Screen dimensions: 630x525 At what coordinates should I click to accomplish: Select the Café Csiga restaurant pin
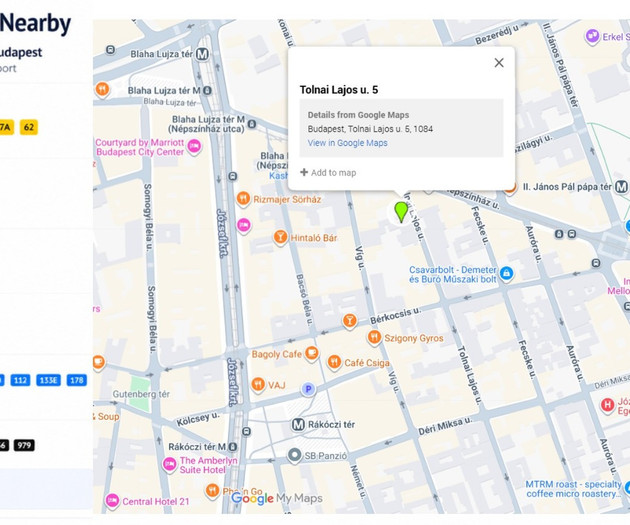(334, 362)
